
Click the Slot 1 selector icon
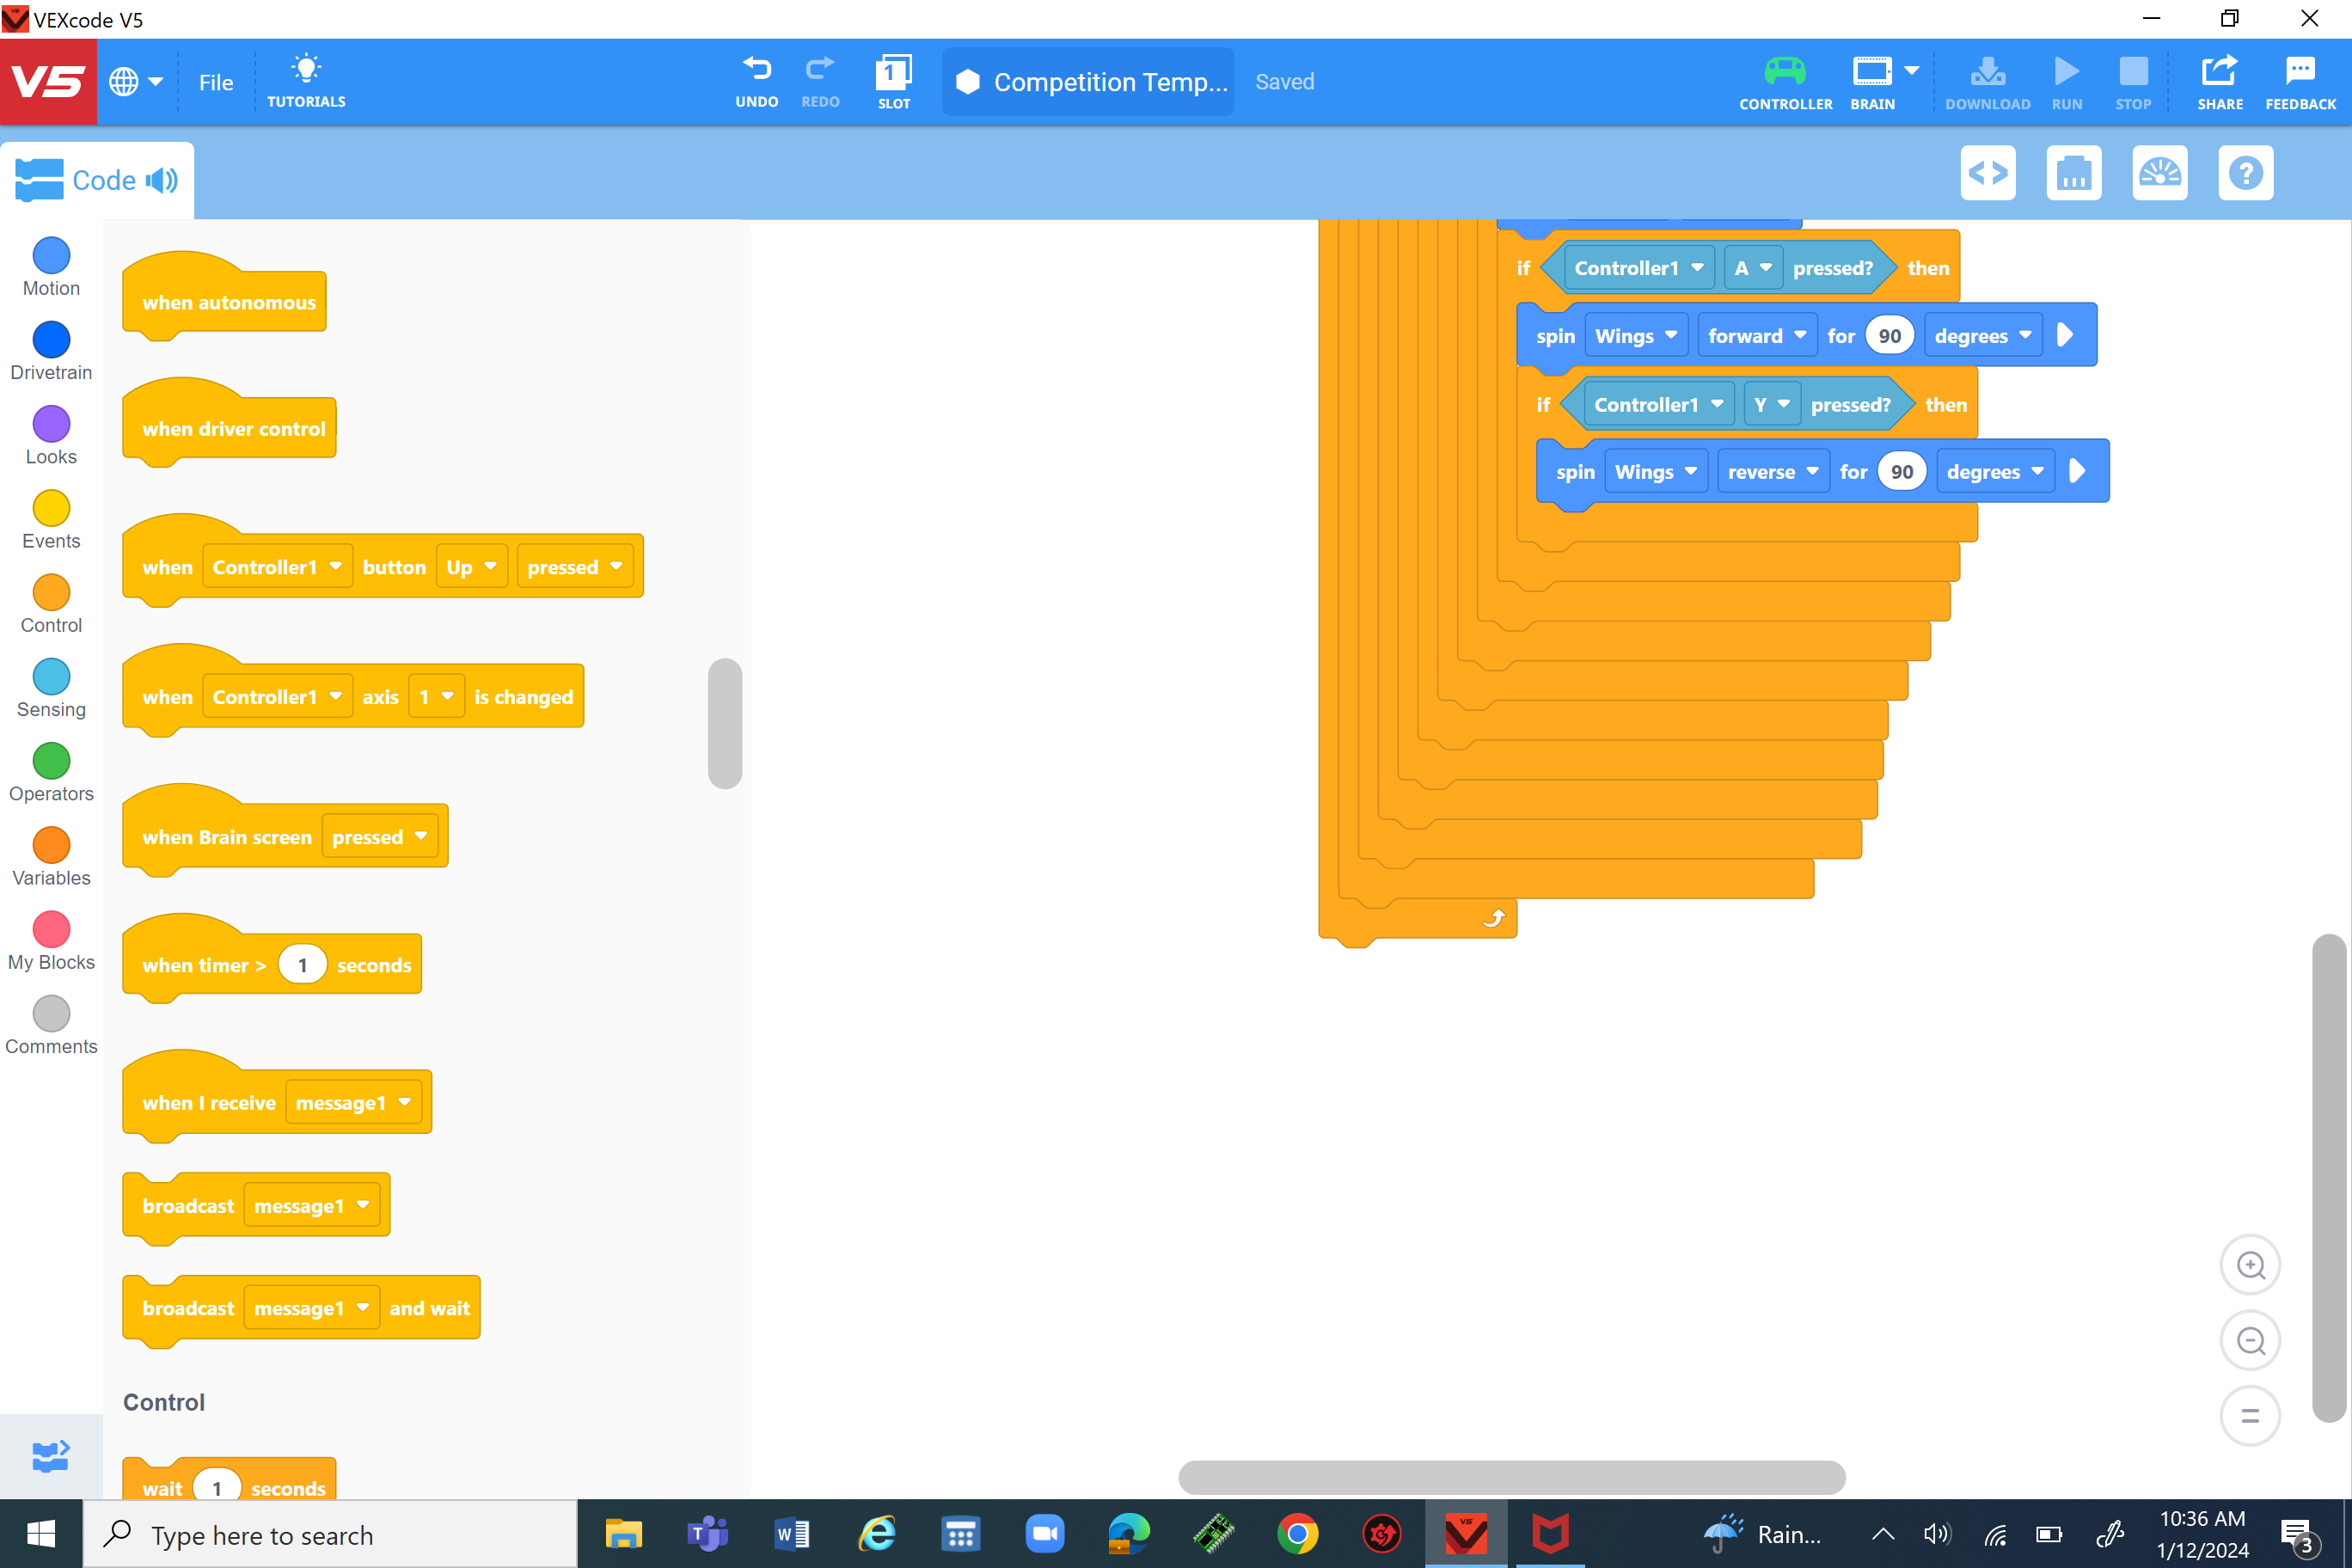[x=893, y=72]
